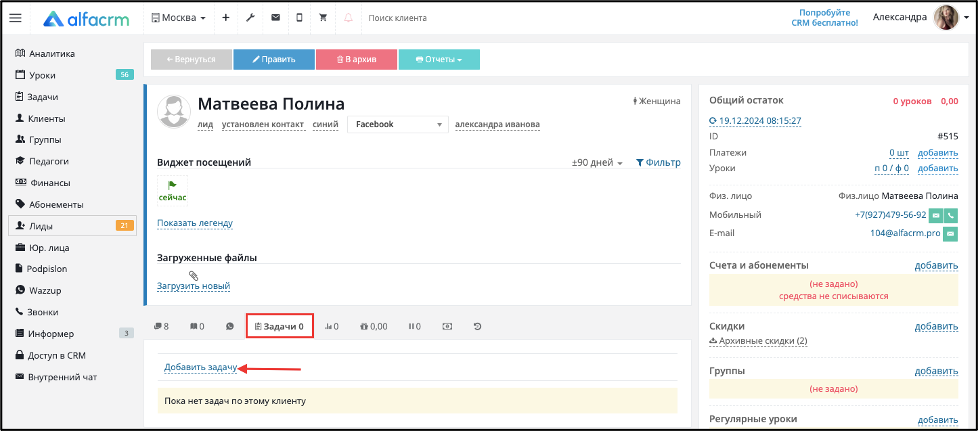Click the mail icon next to E-mail address
This screenshot has width=979, height=431.
(950, 234)
